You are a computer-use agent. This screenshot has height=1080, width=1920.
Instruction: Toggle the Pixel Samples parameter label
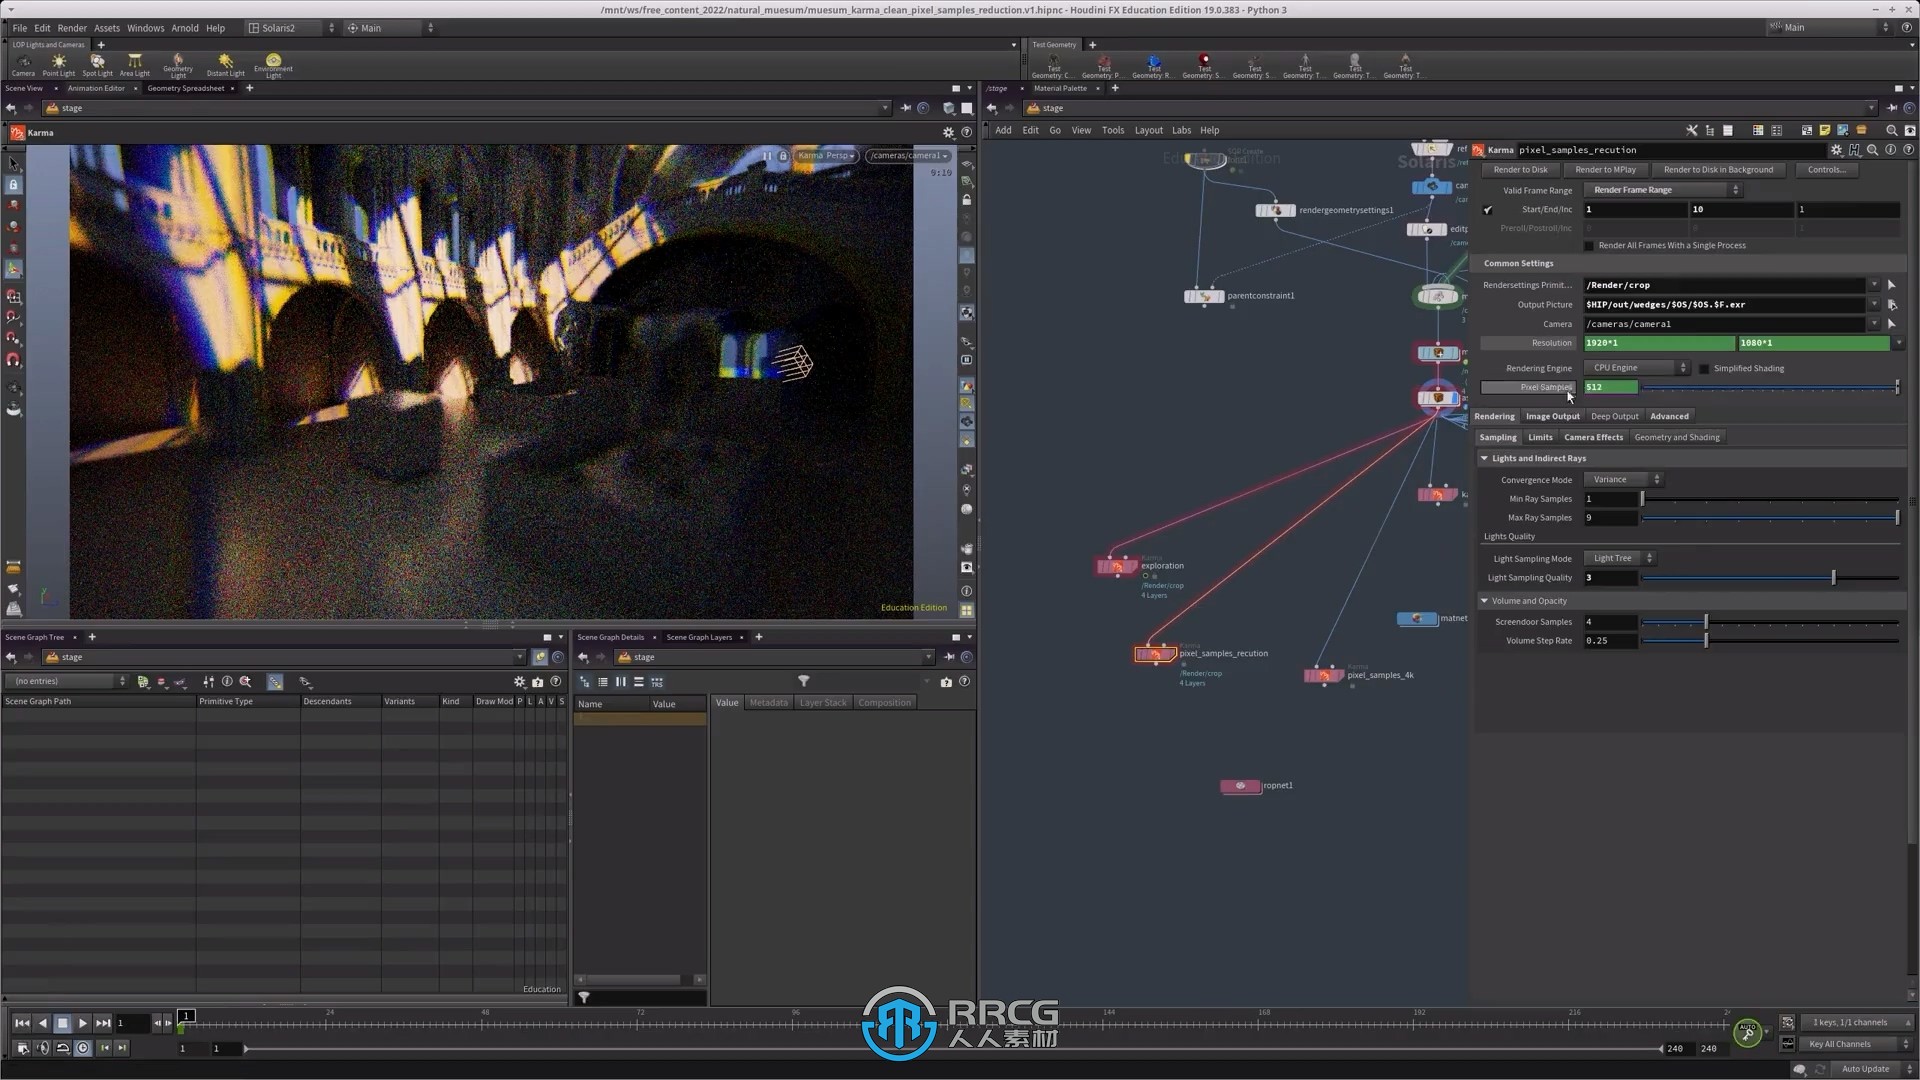(1528, 388)
